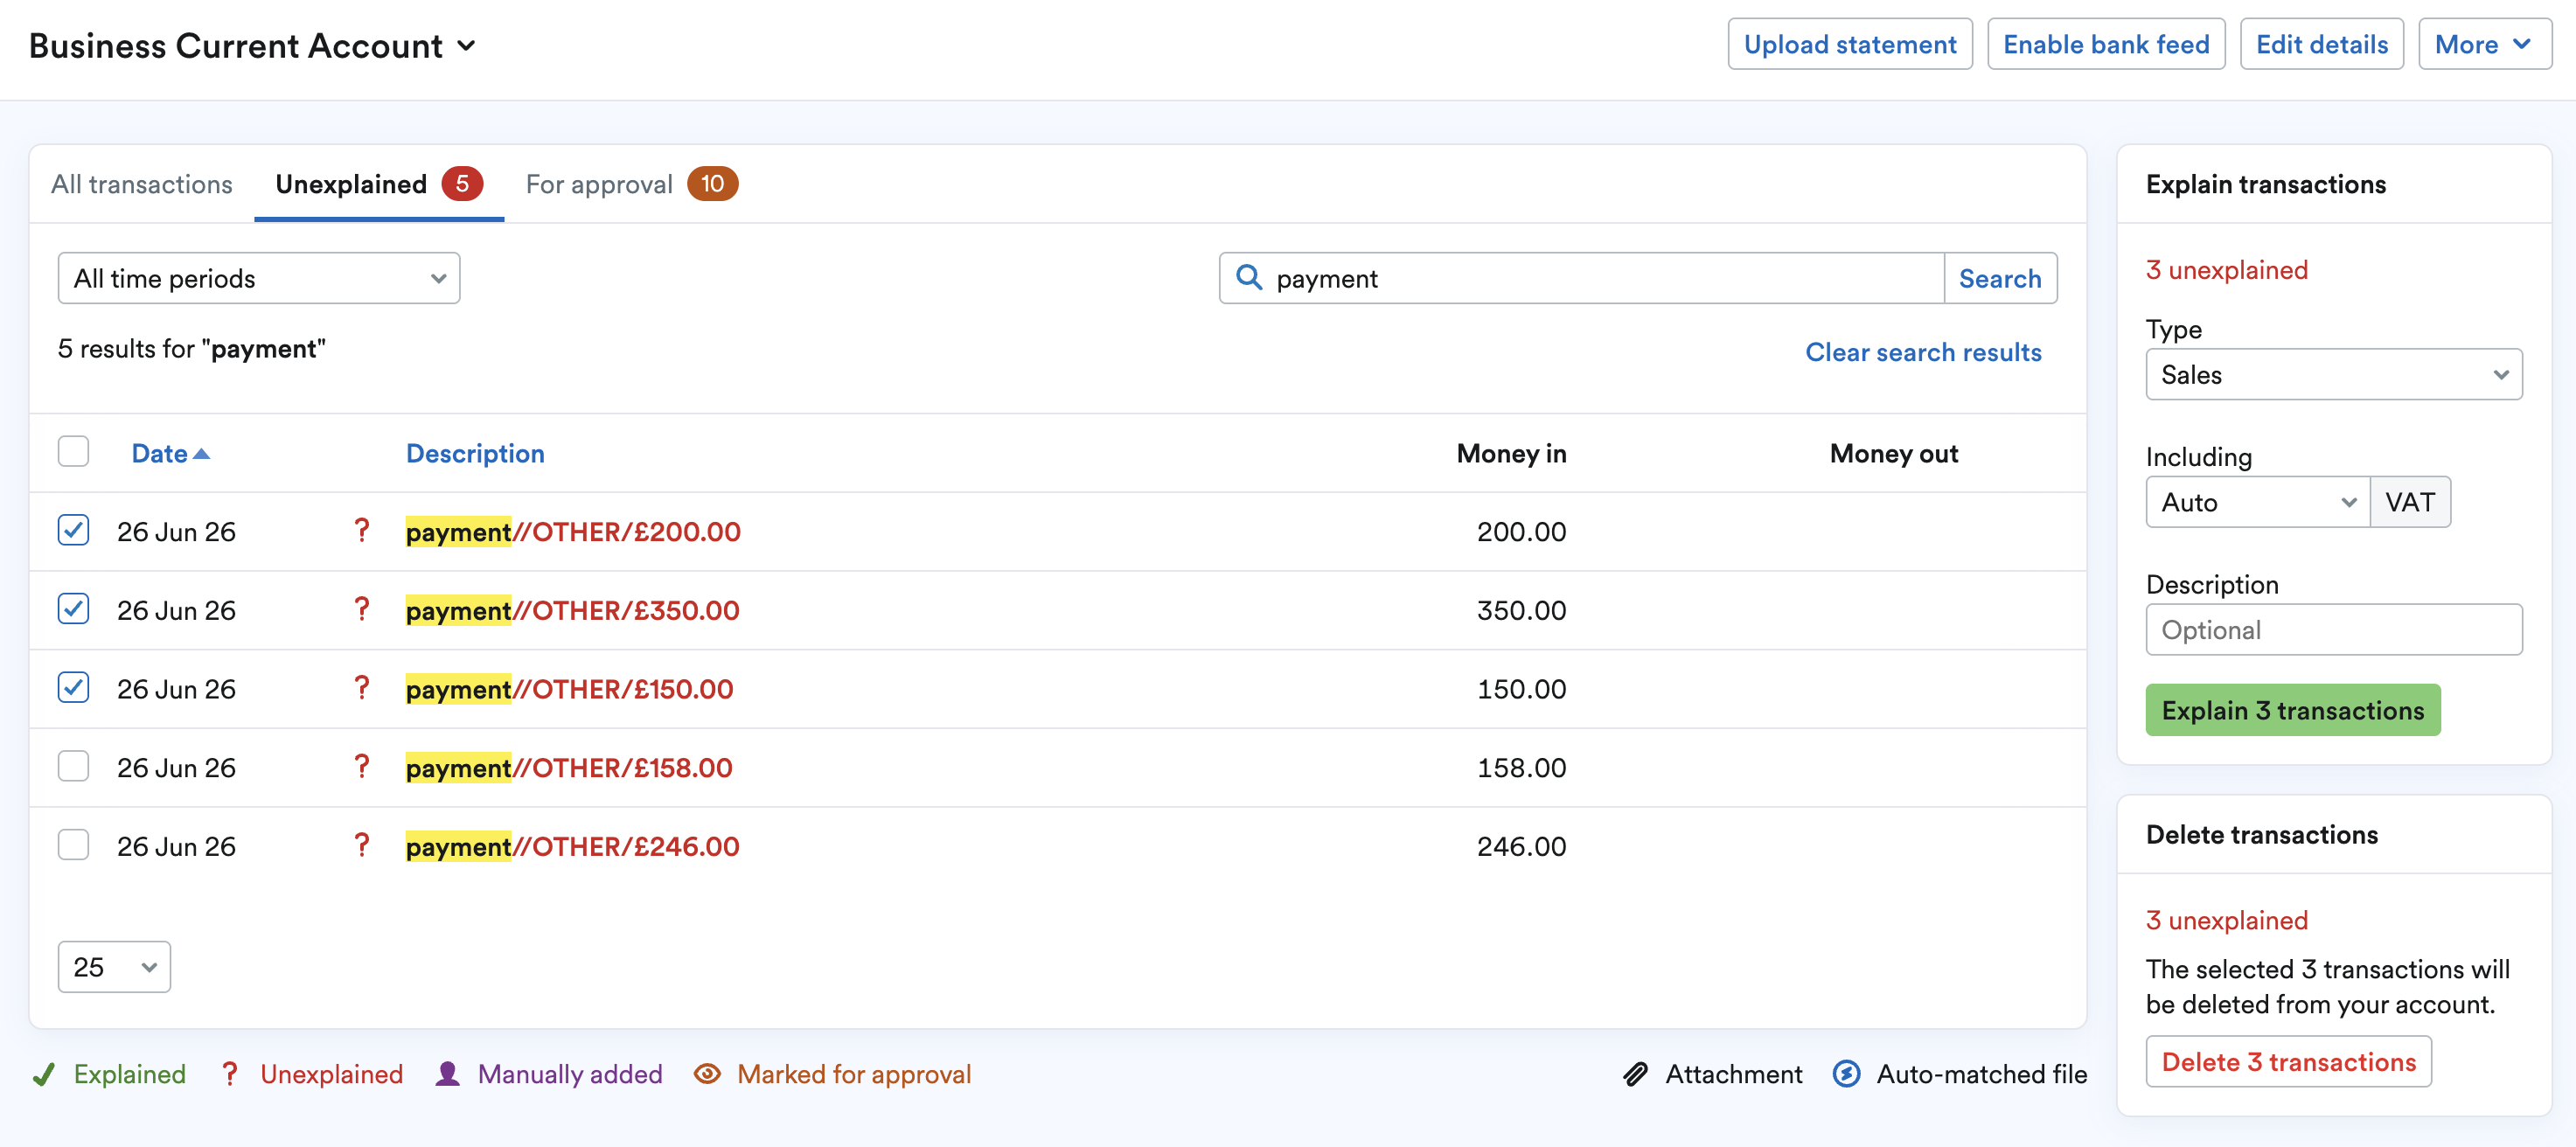Click Clear search results link
Screen dimensions: 2576x1147
tap(1923, 352)
